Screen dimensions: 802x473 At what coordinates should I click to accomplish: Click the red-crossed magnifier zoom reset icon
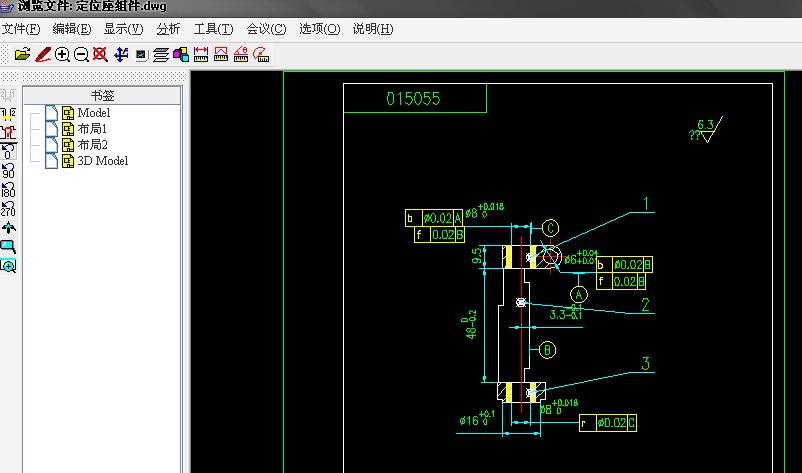click(x=100, y=54)
